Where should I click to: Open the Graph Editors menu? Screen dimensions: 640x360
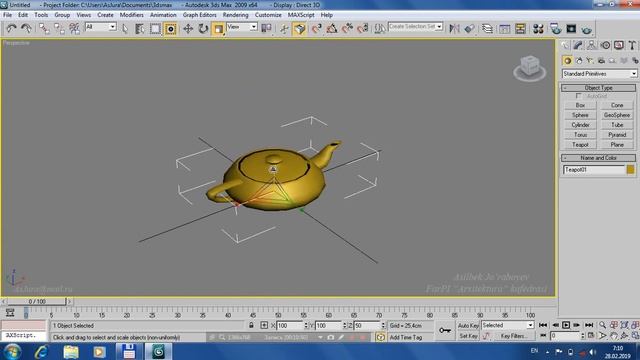pyautogui.click(x=200, y=15)
